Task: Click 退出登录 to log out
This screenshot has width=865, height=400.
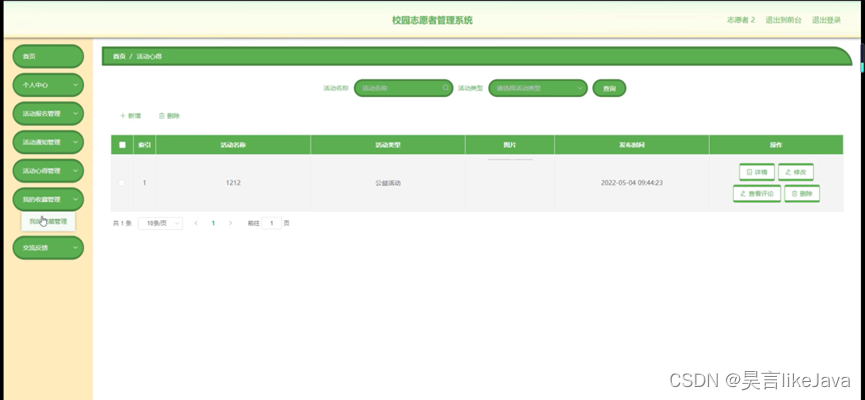Action: pos(826,20)
